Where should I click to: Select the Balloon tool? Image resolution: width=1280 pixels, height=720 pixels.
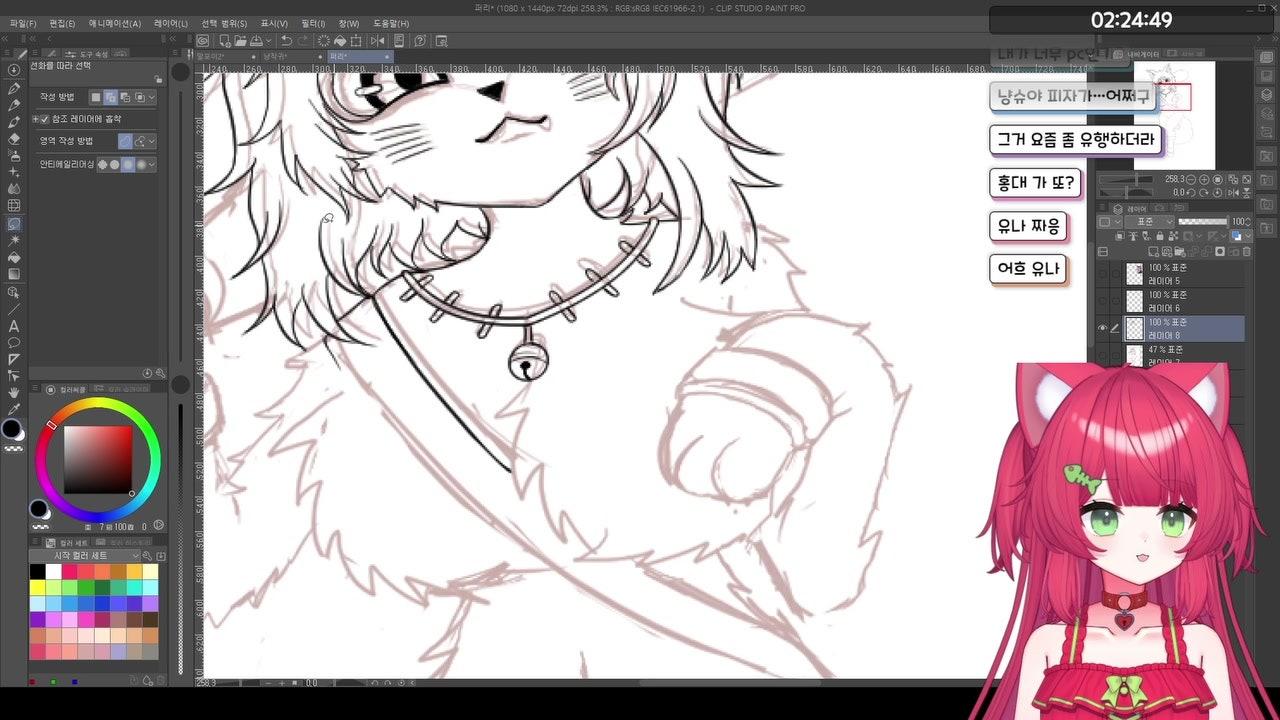tap(14, 342)
